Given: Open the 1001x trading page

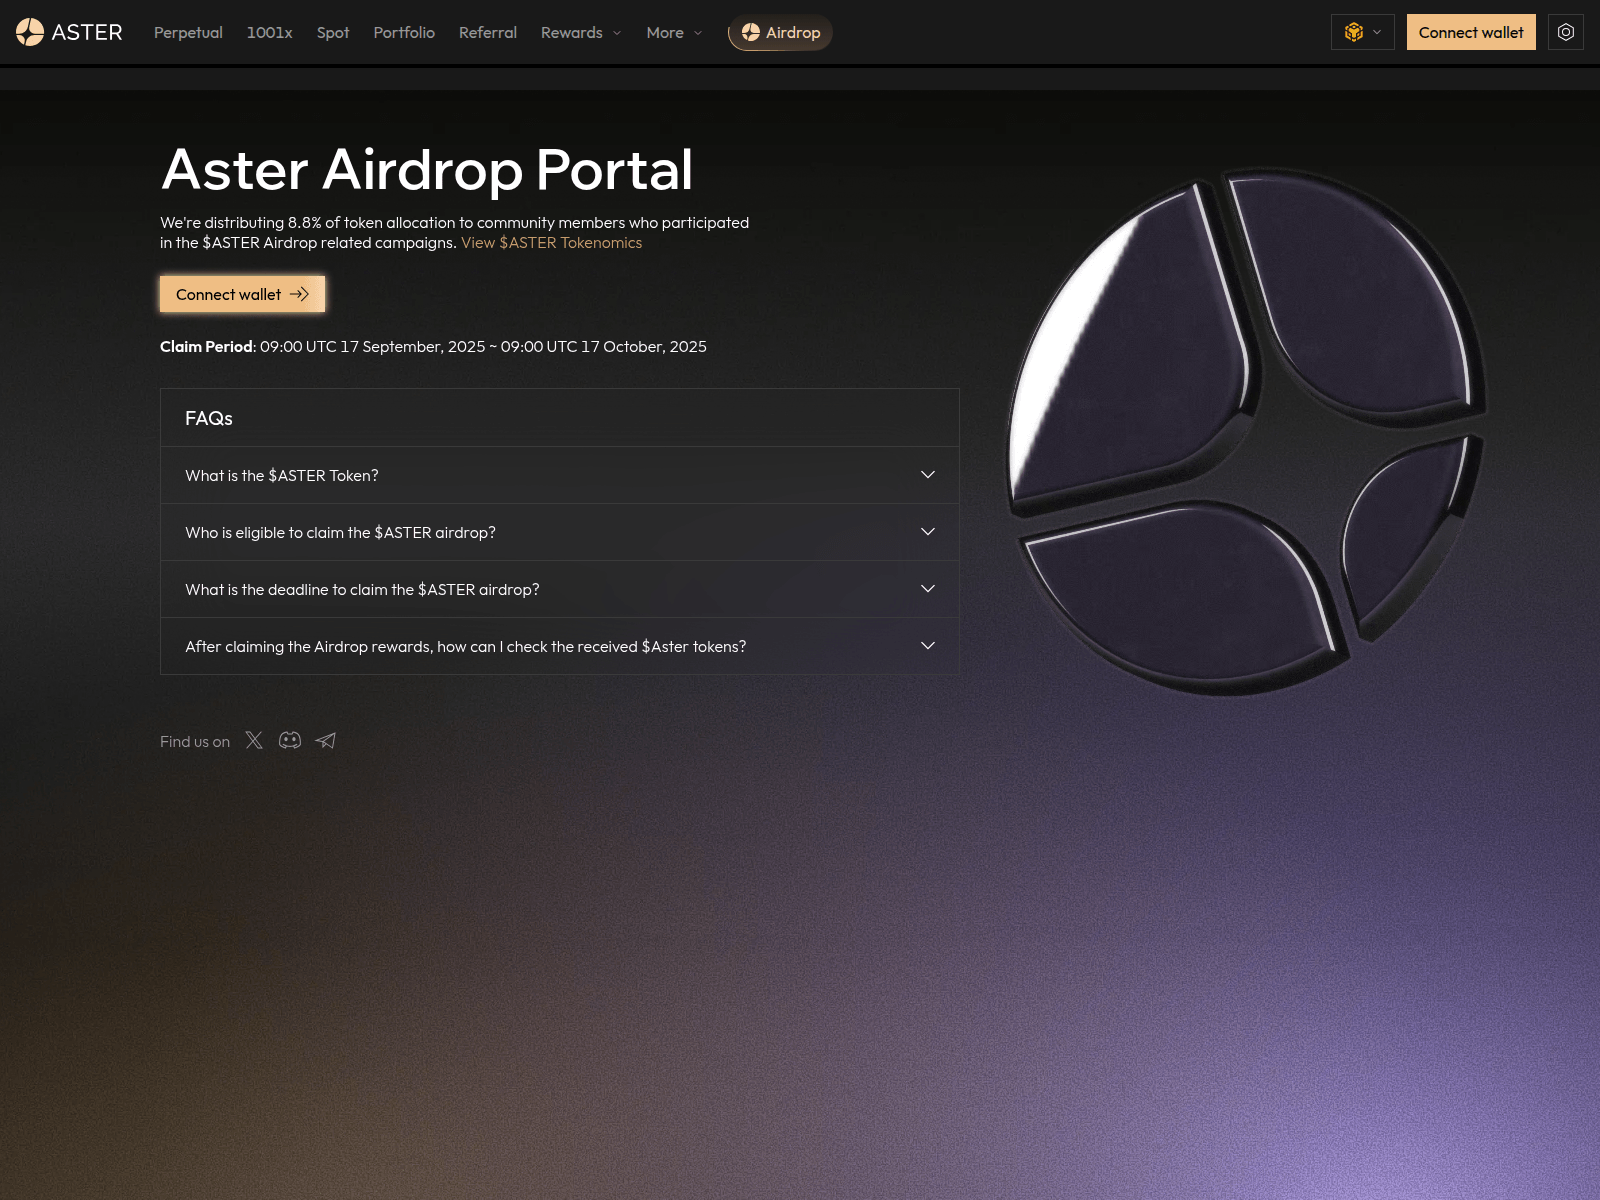Looking at the screenshot, I should pyautogui.click(x=270, y=32).
